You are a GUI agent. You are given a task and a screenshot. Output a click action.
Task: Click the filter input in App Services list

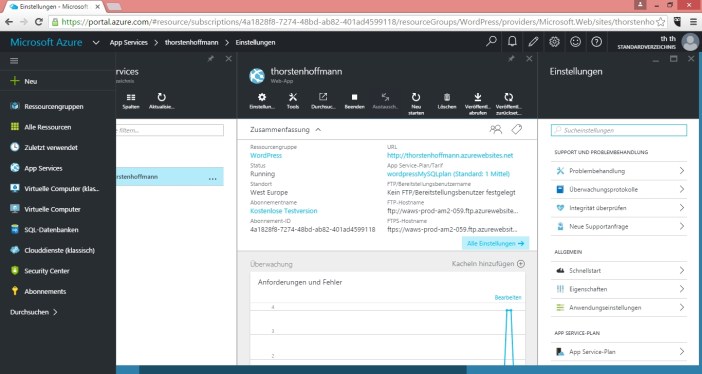170,130
